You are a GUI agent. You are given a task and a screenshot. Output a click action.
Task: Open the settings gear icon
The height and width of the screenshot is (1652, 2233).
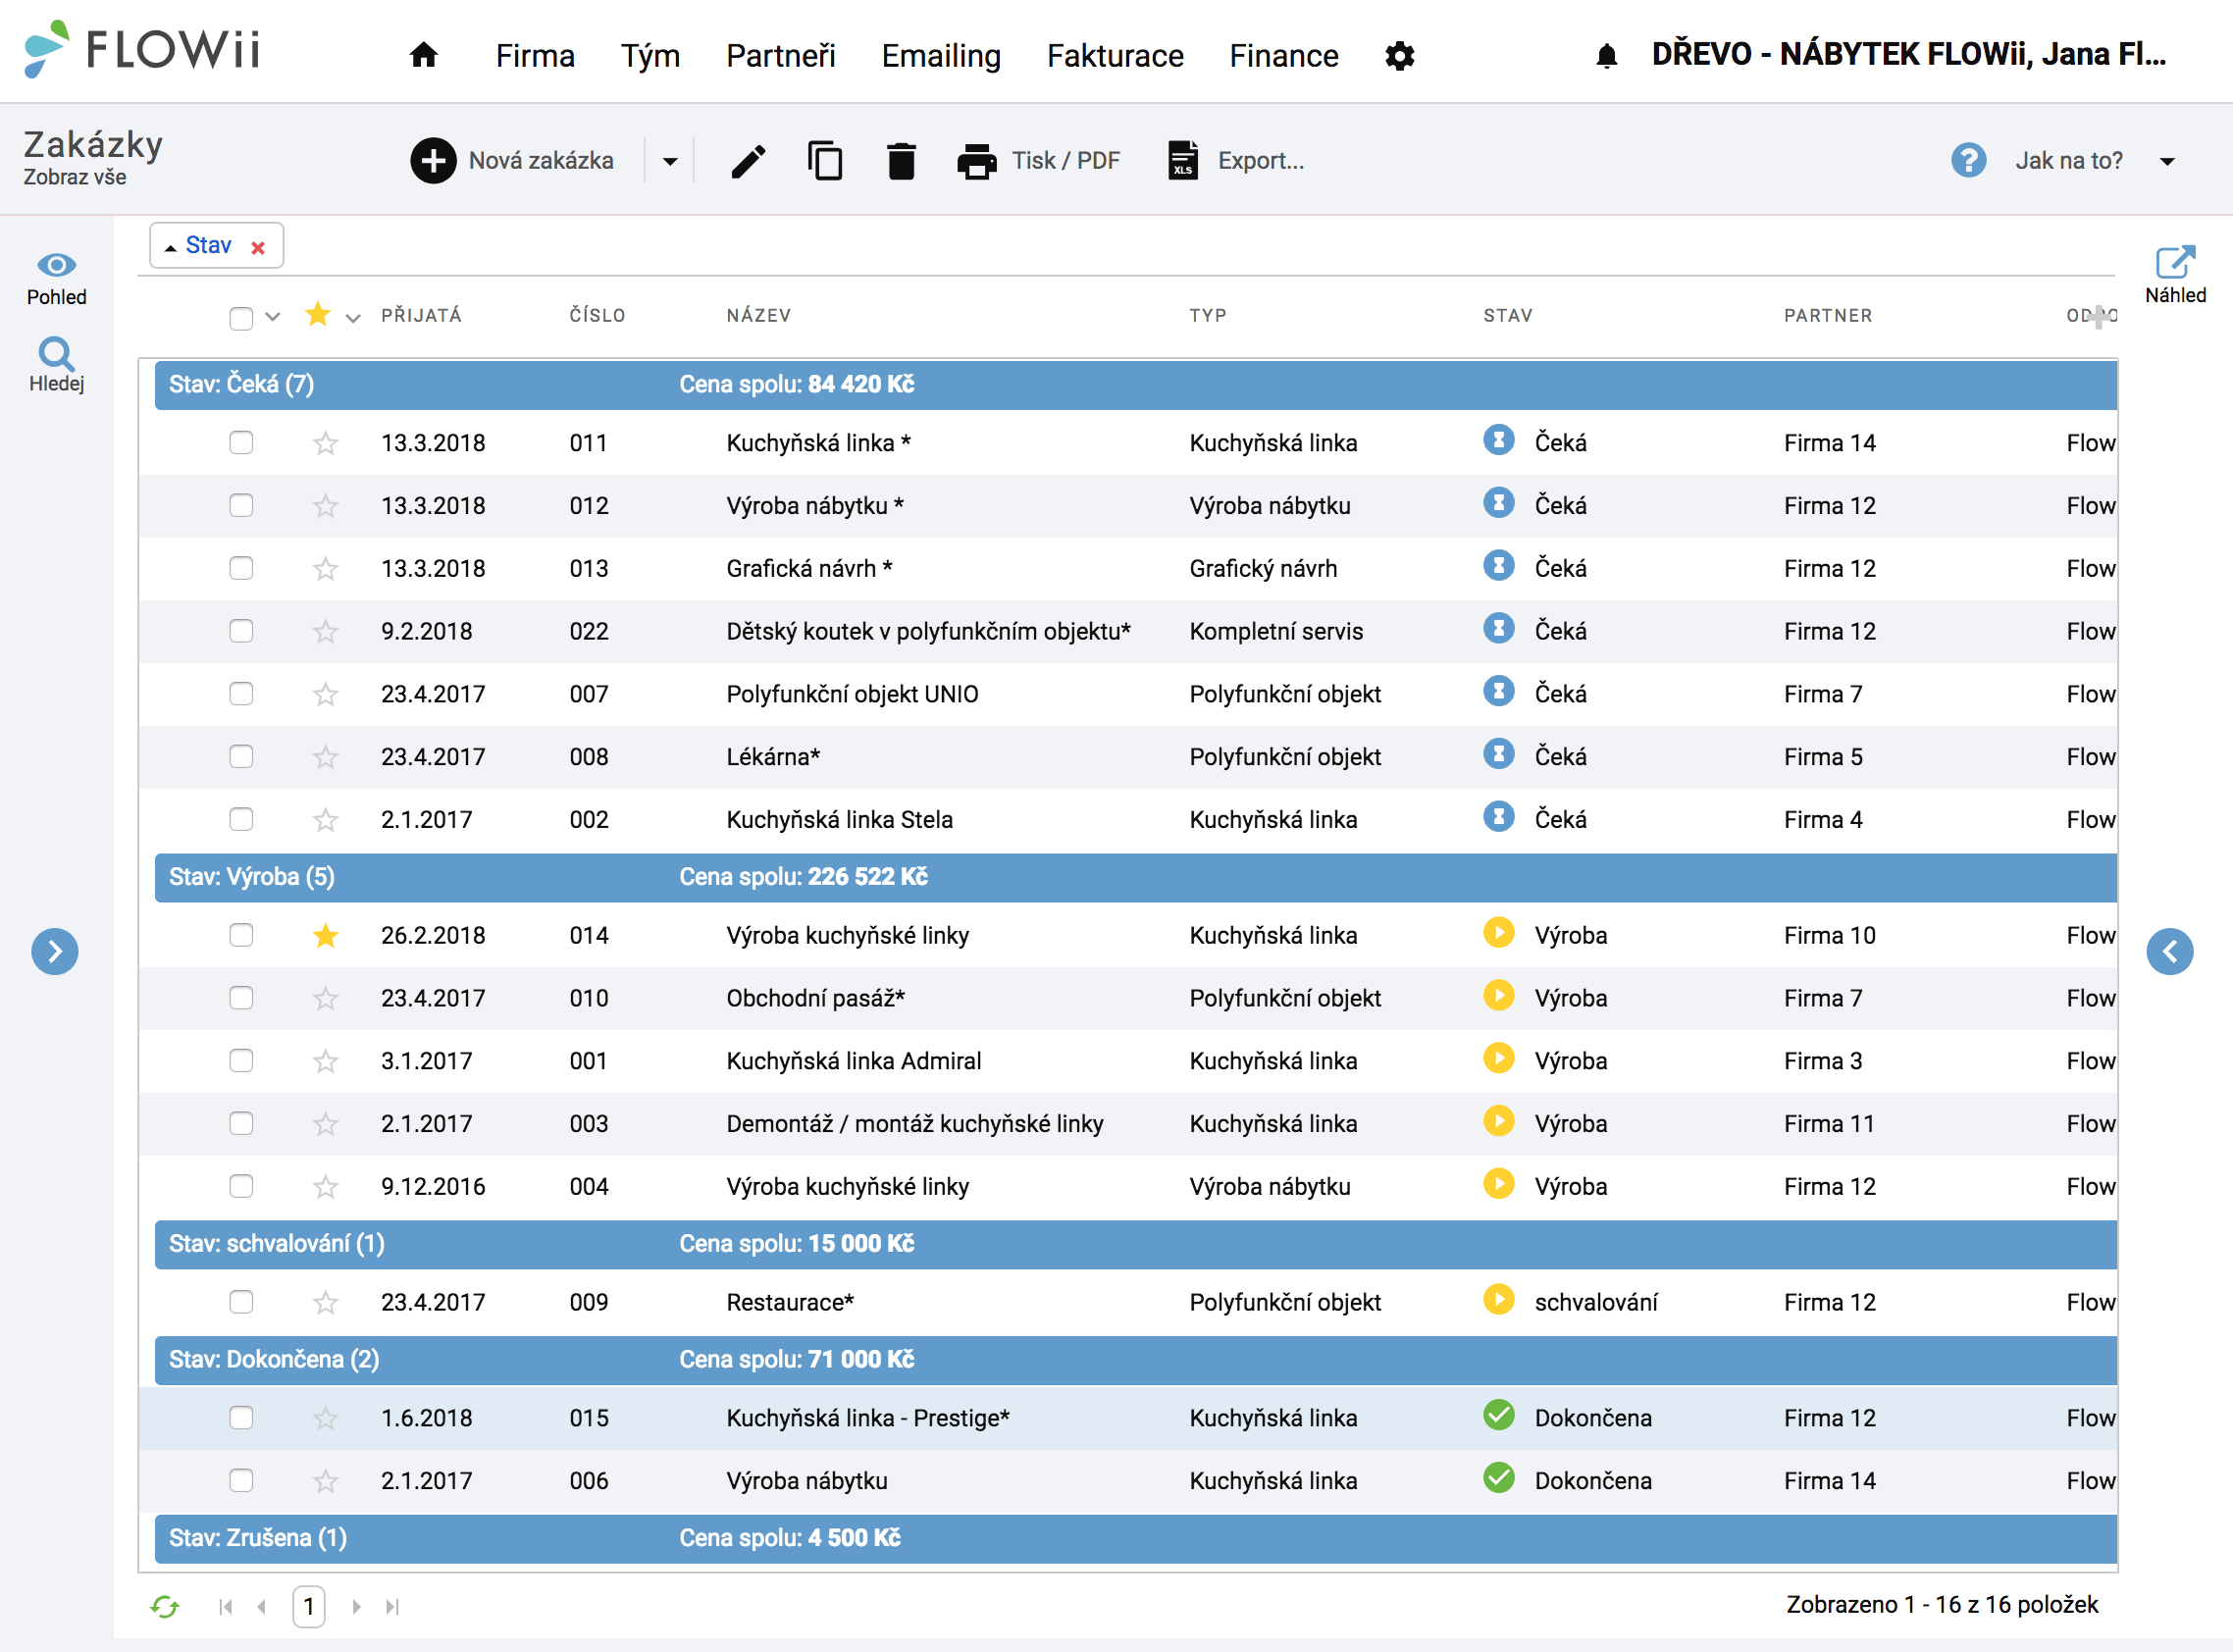point(1399,56)
